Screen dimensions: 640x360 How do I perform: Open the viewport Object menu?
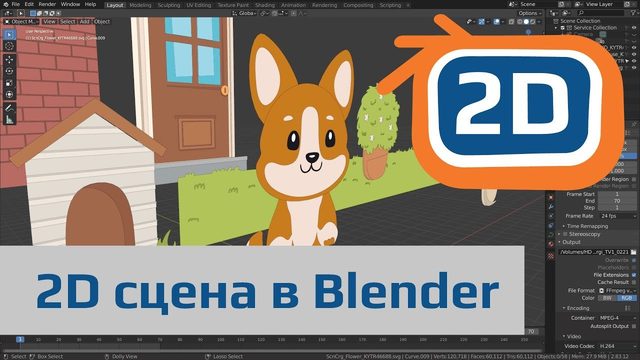pyautogui.click(x=102, y=22)
